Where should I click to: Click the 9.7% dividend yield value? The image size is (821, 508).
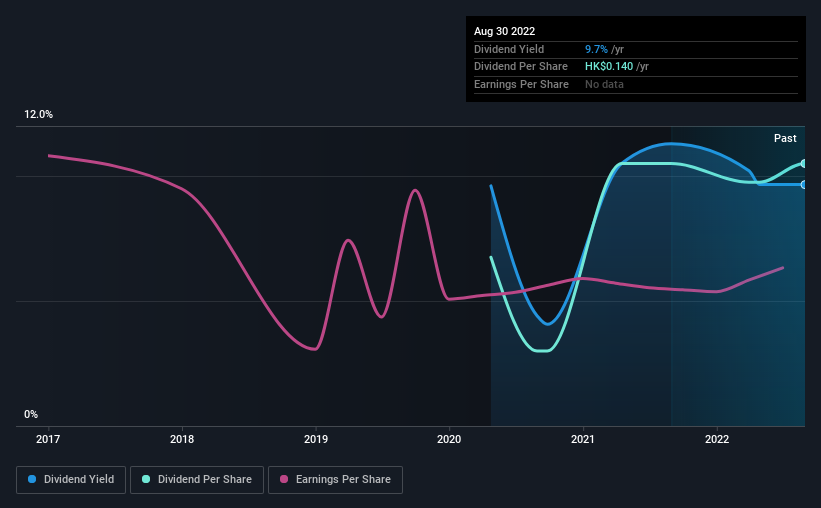point(596,49)
